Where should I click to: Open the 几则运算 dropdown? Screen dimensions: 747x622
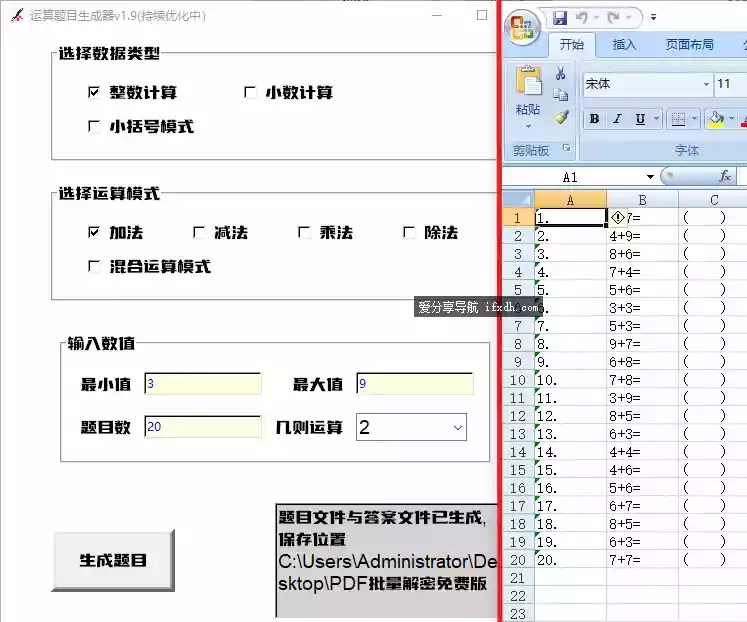pos(411,427)
